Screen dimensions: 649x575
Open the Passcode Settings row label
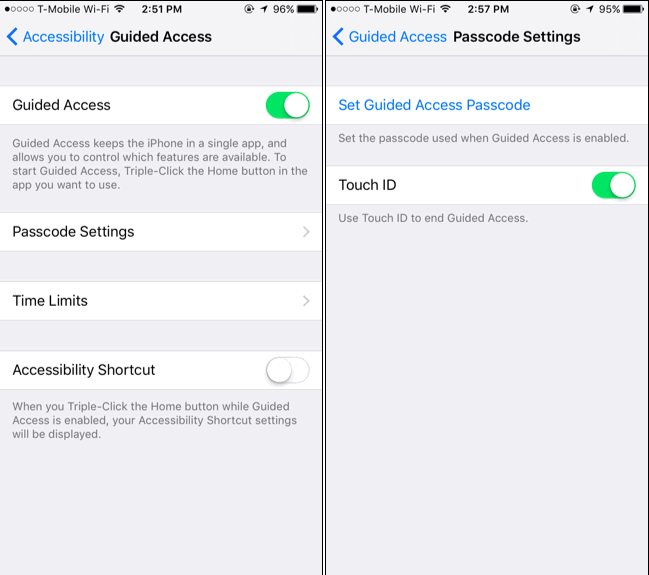click(x=73, y=232)
